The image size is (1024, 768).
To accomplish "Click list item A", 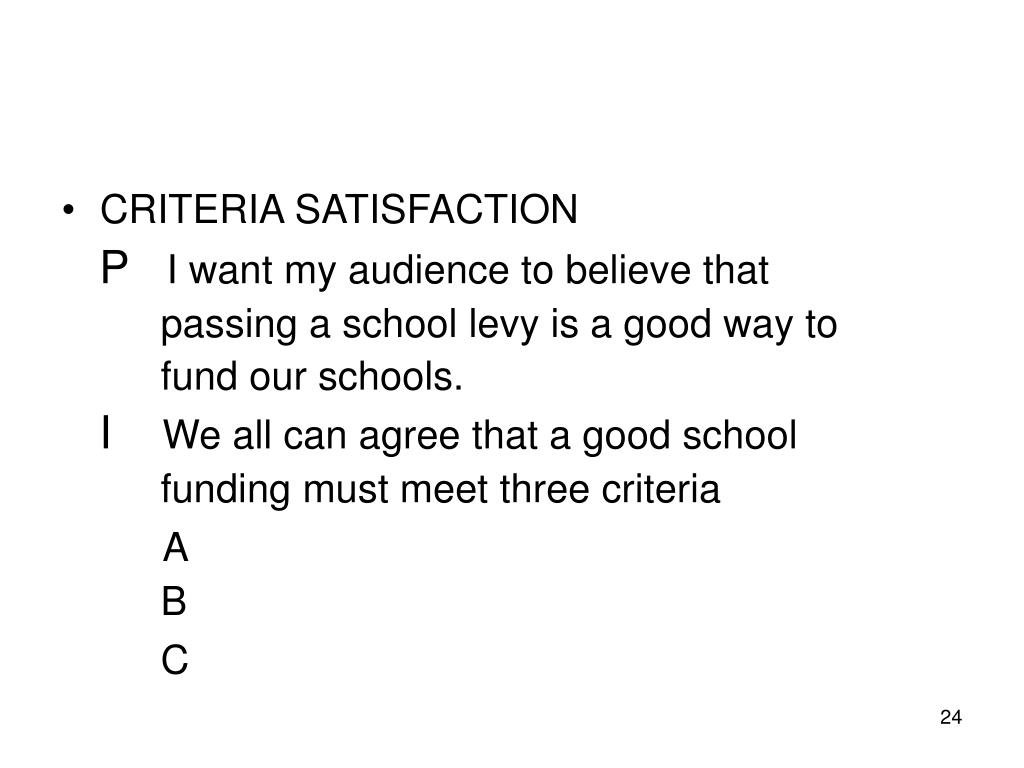I will [x=175, y=547].
